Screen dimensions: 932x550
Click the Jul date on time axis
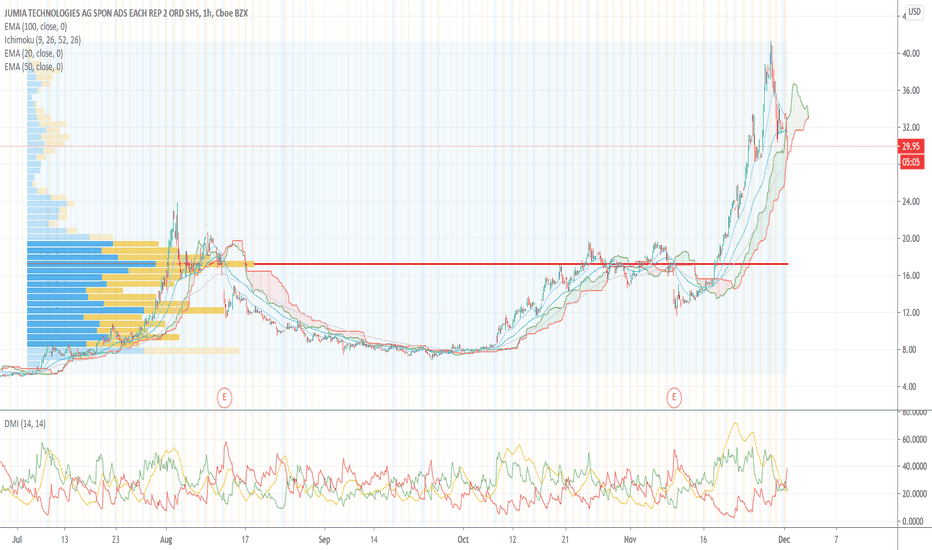click(x=17, y=539)
